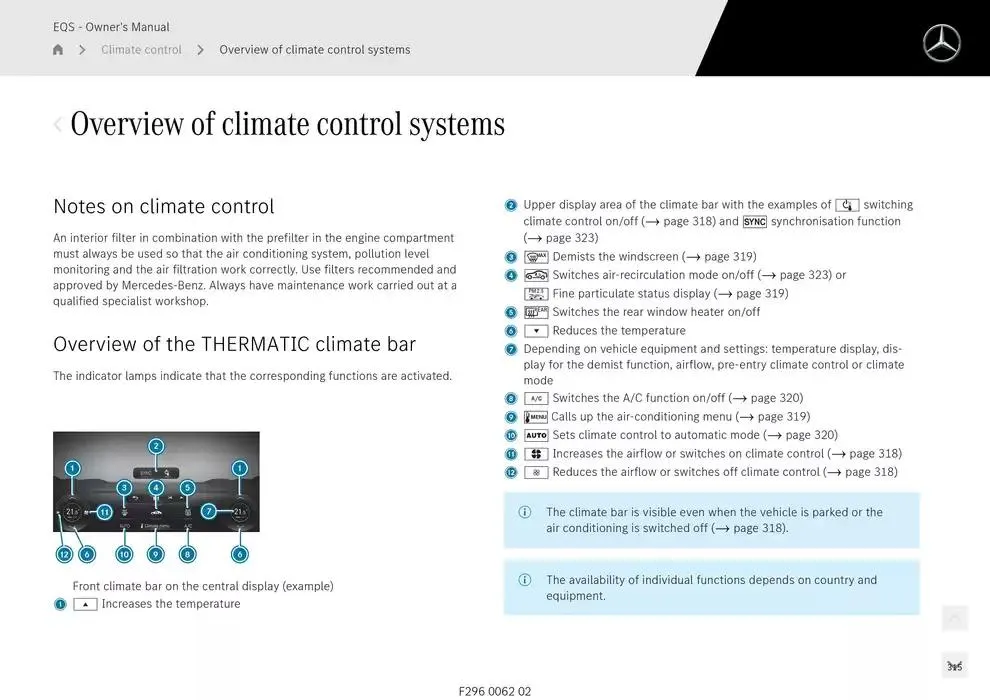The width and height of the screenshot is (990, 700).
Task: Click the home icon in breadcrumb
Action: [x=58, y=50]
